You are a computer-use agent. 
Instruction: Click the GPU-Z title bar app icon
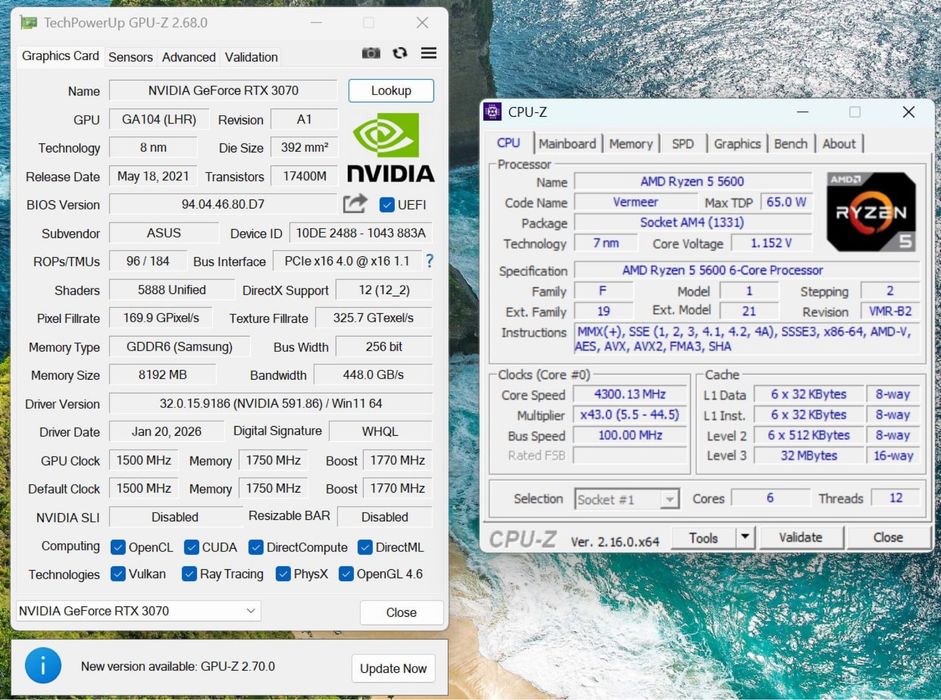click(28, 23)
